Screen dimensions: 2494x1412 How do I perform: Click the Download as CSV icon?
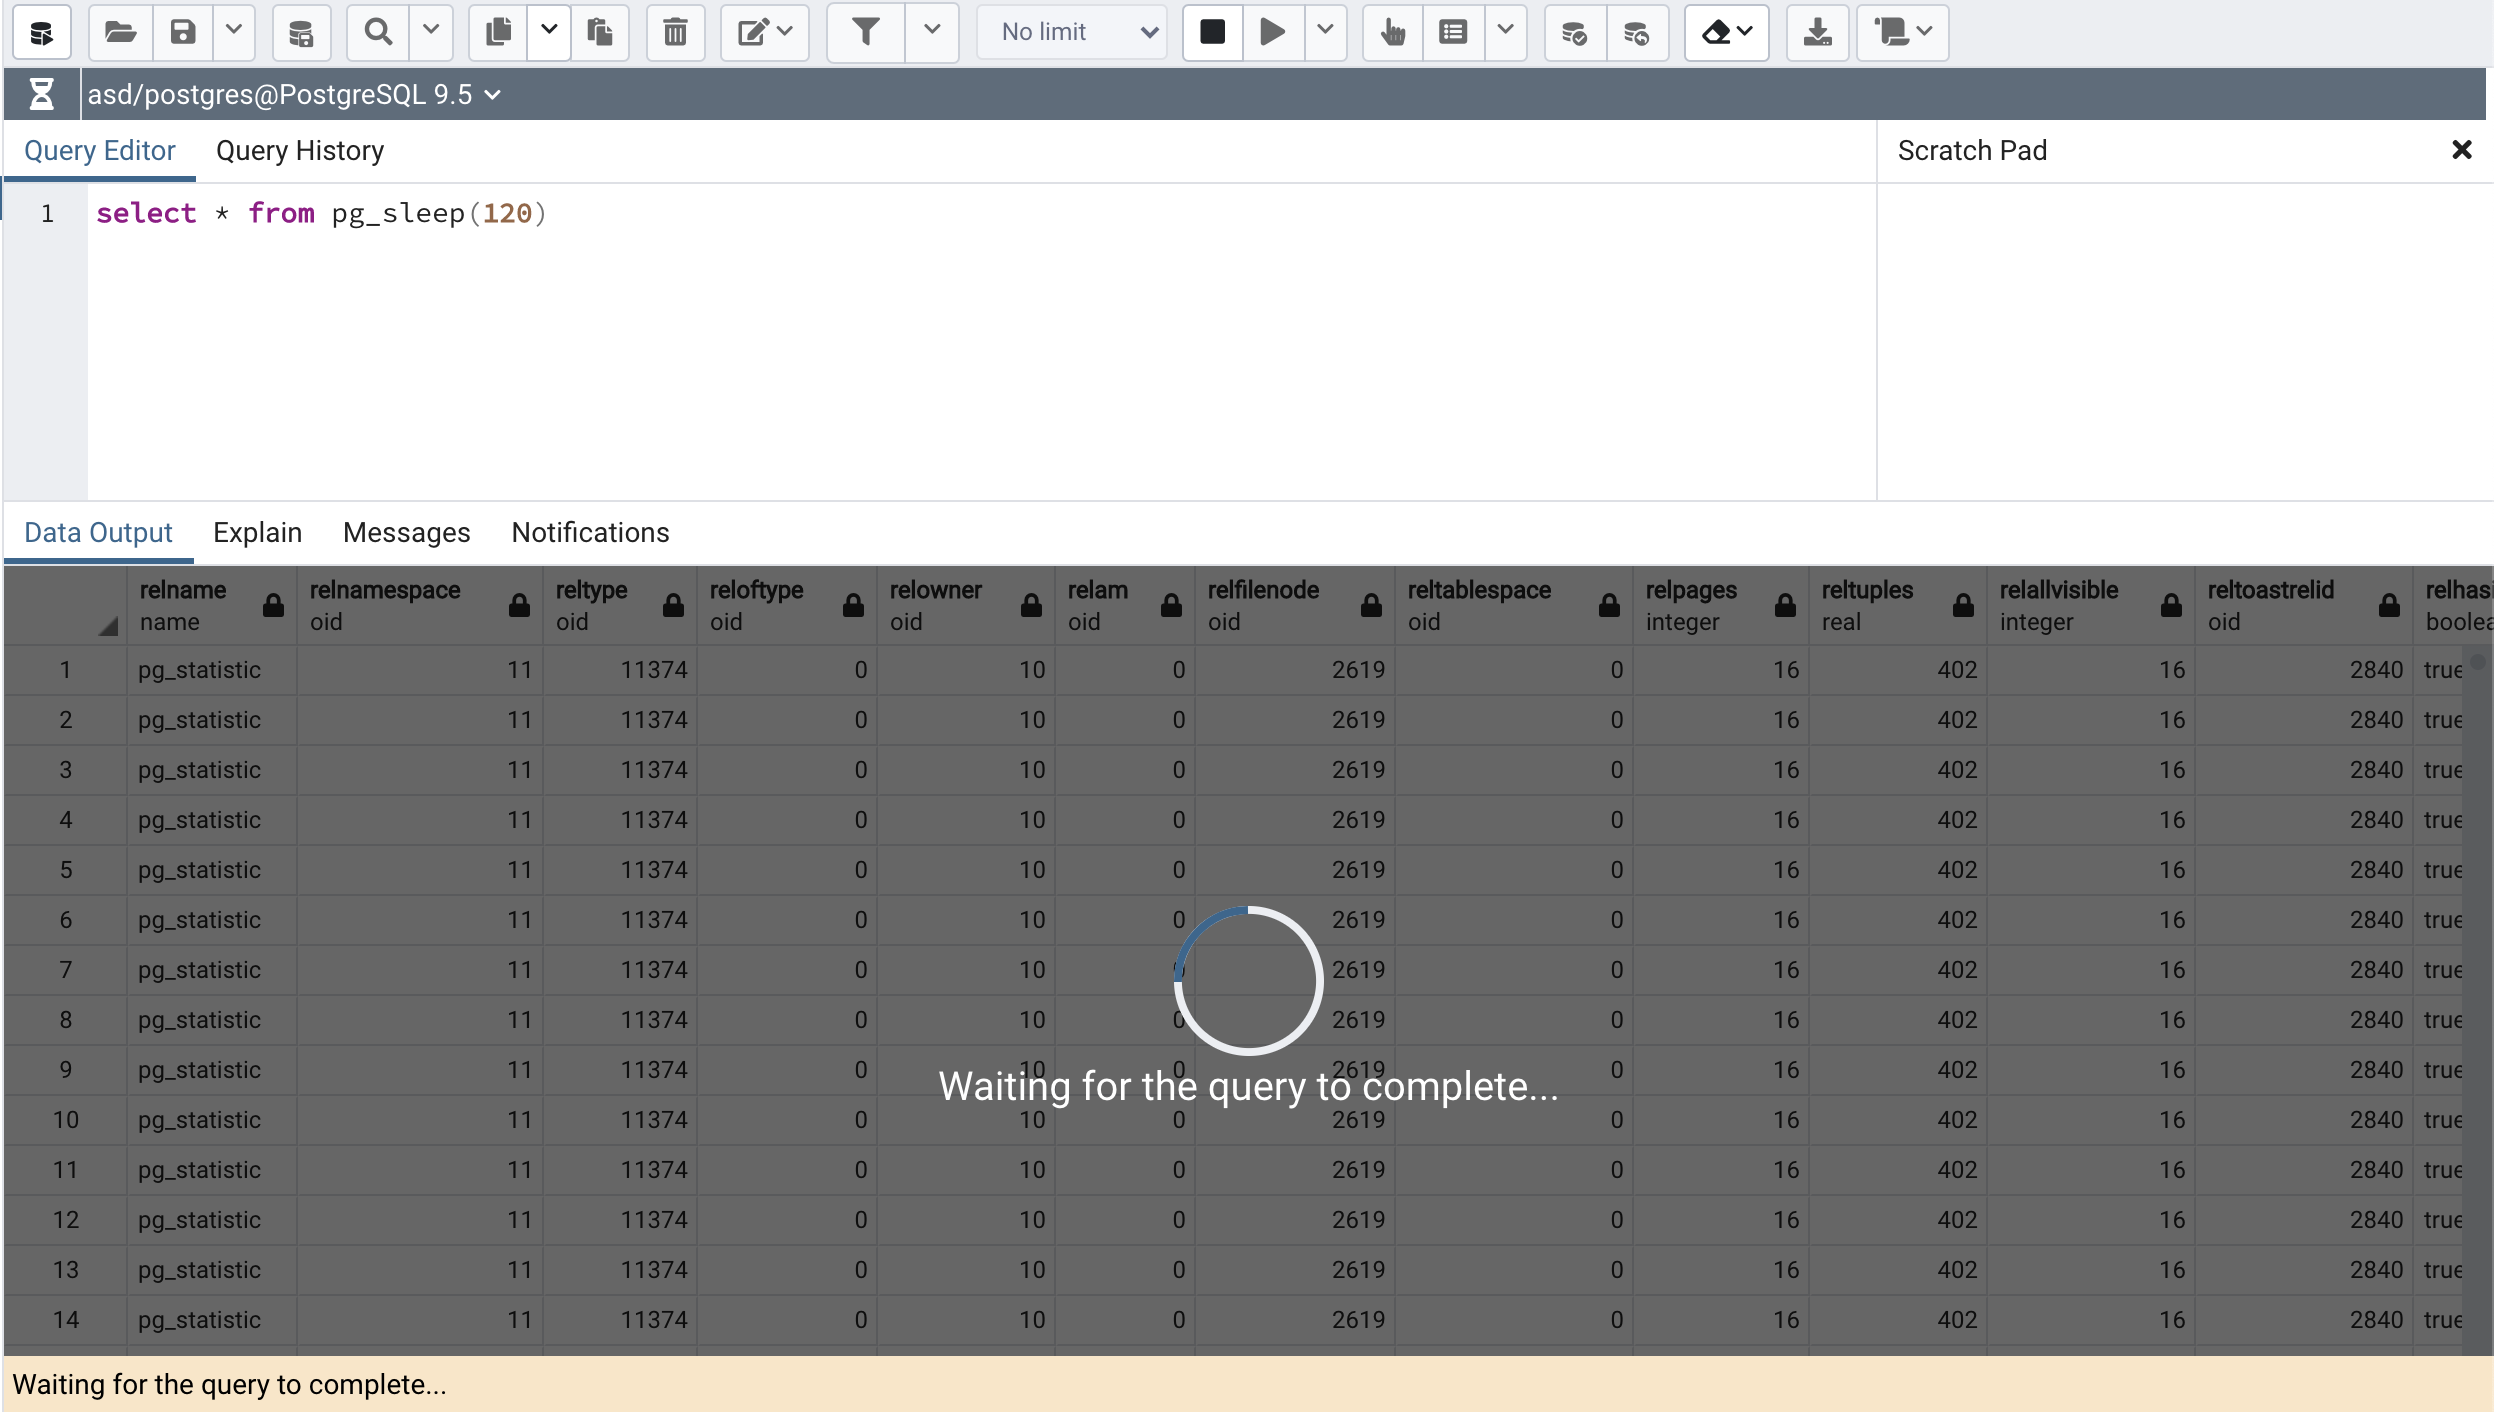coord(1817,33)
